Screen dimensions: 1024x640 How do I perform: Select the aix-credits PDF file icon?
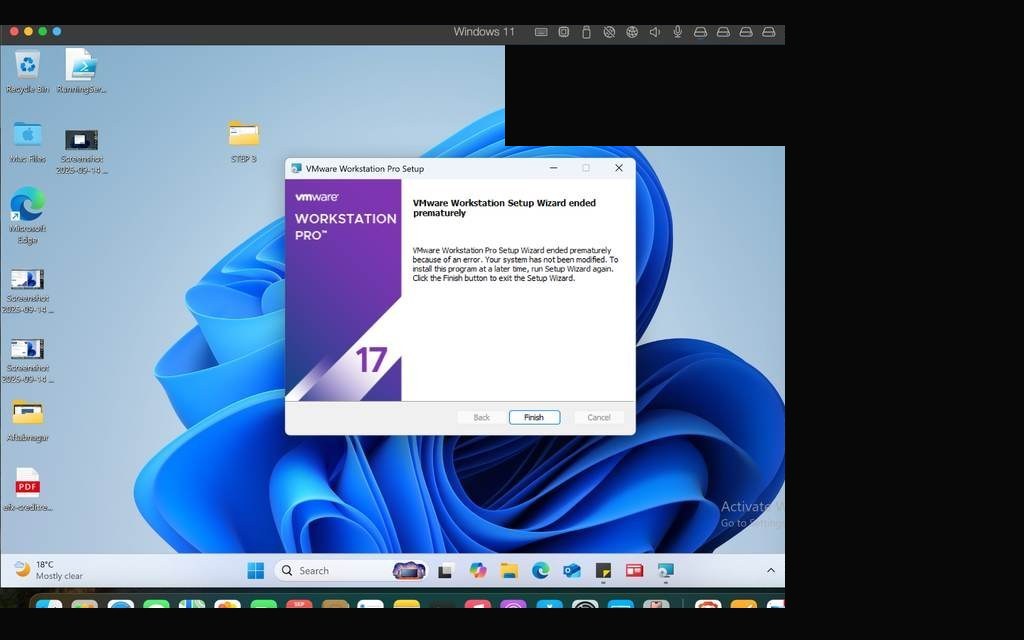tap(27, 490)
